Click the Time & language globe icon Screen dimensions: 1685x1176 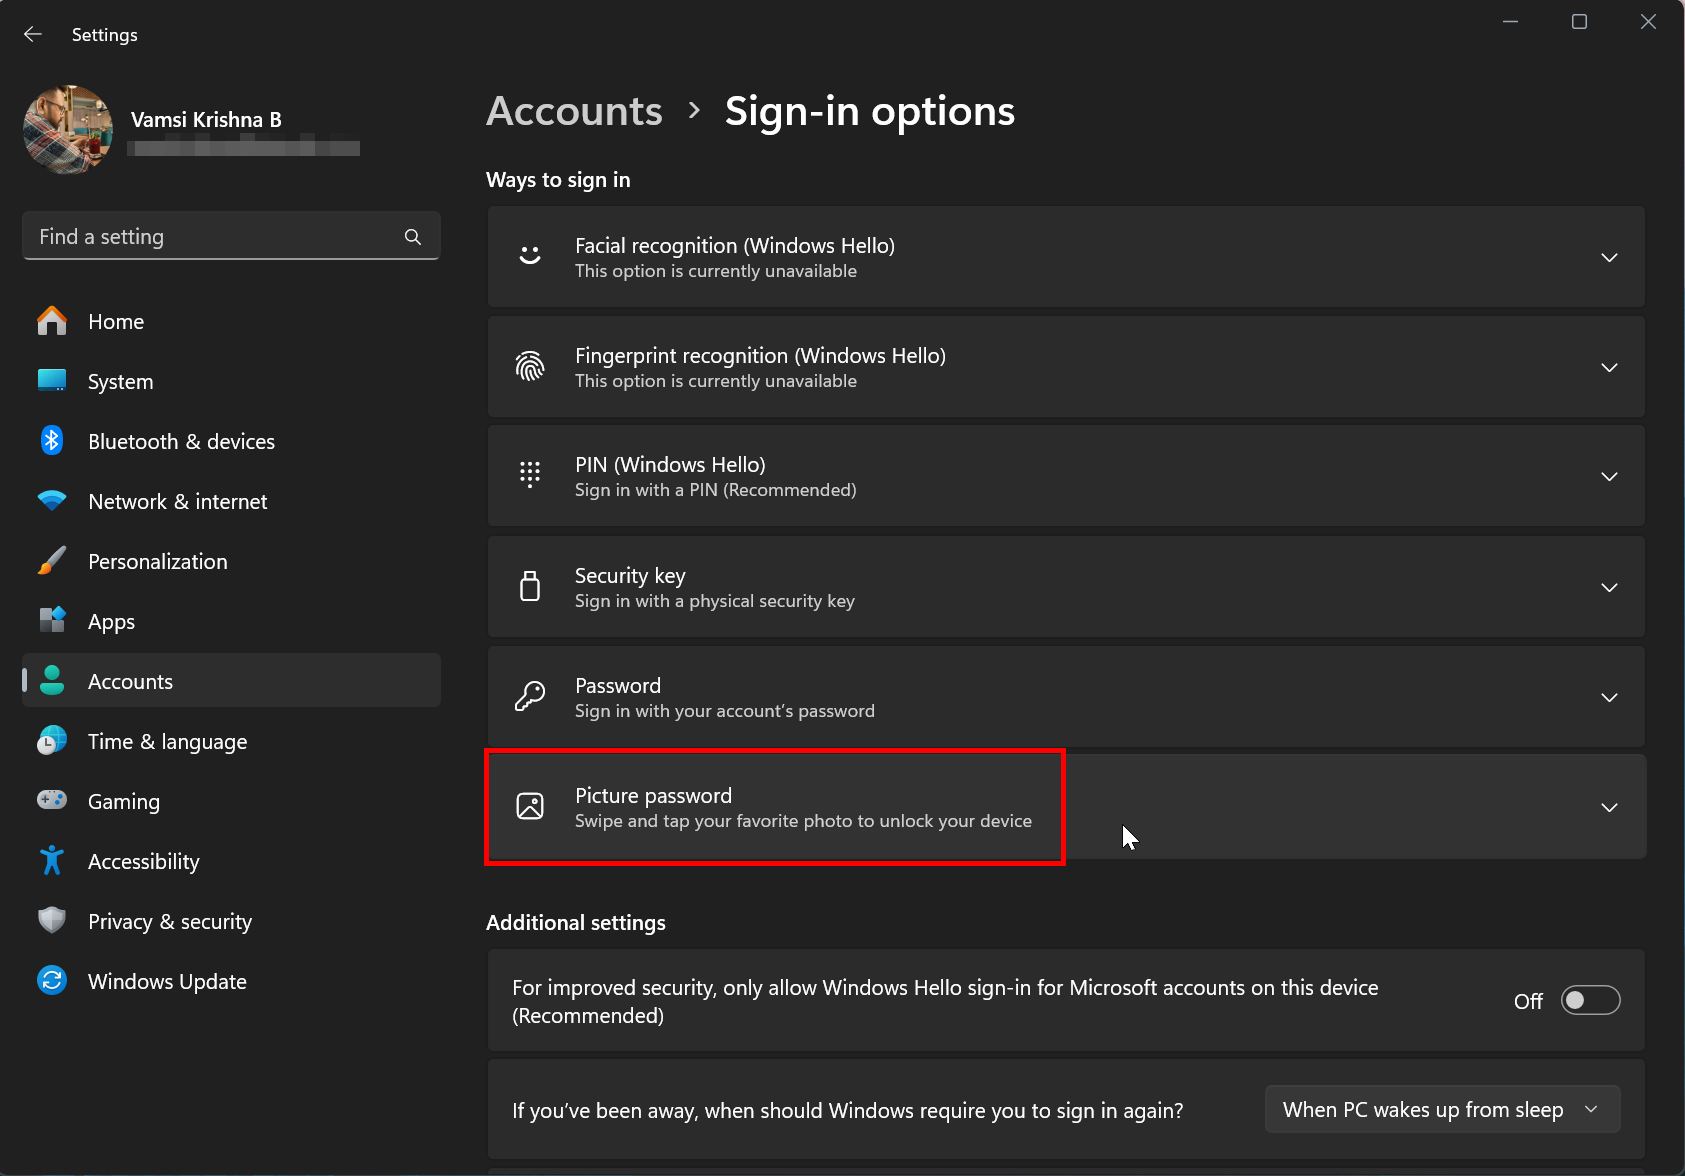pos(52,741)
